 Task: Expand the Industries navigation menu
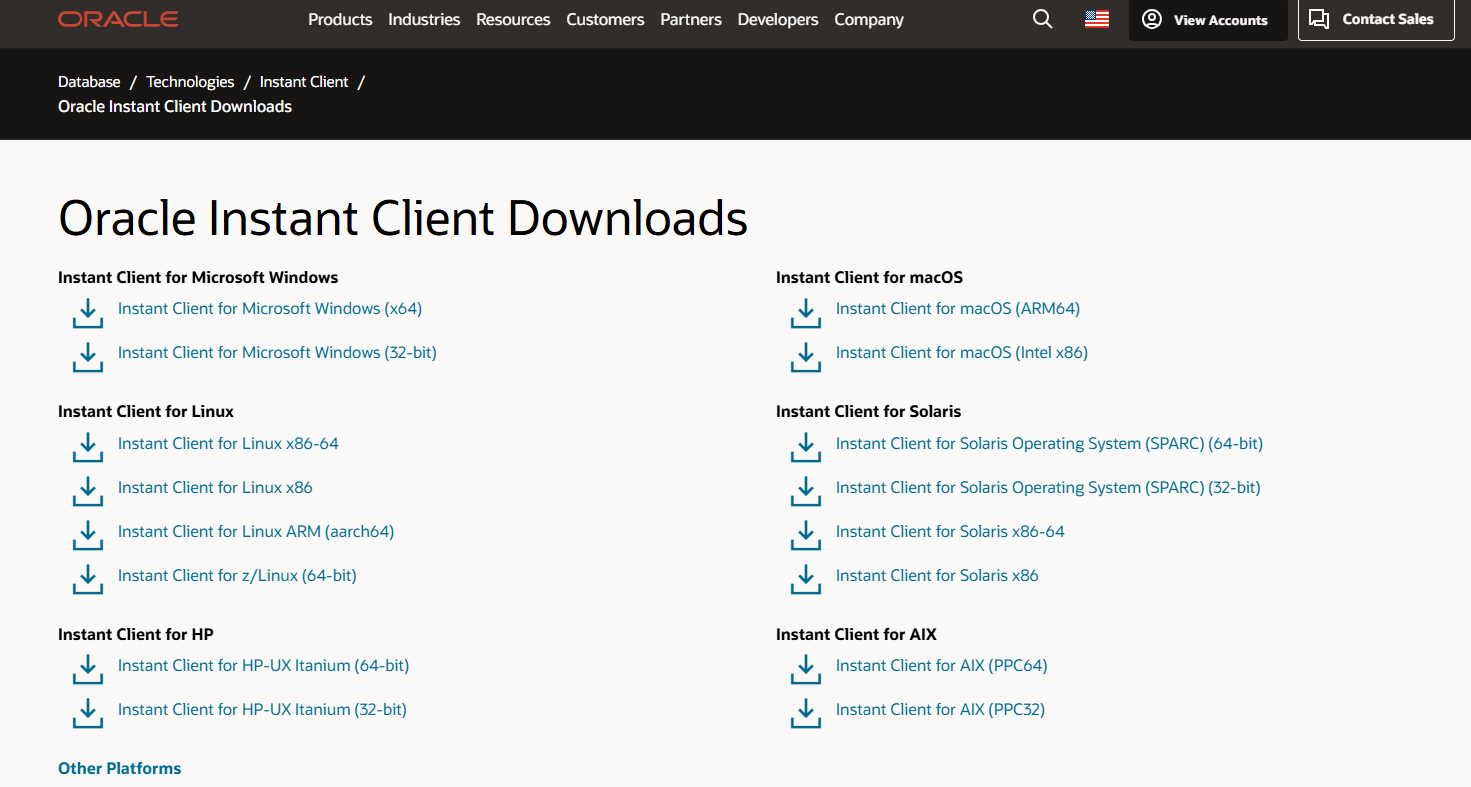424,20
